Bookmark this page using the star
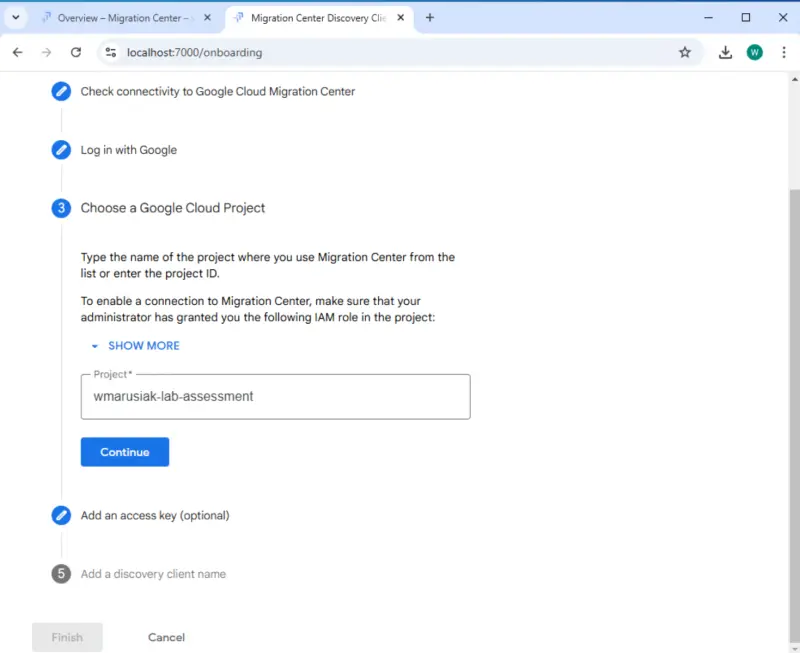800x653 pixels. 685,52
